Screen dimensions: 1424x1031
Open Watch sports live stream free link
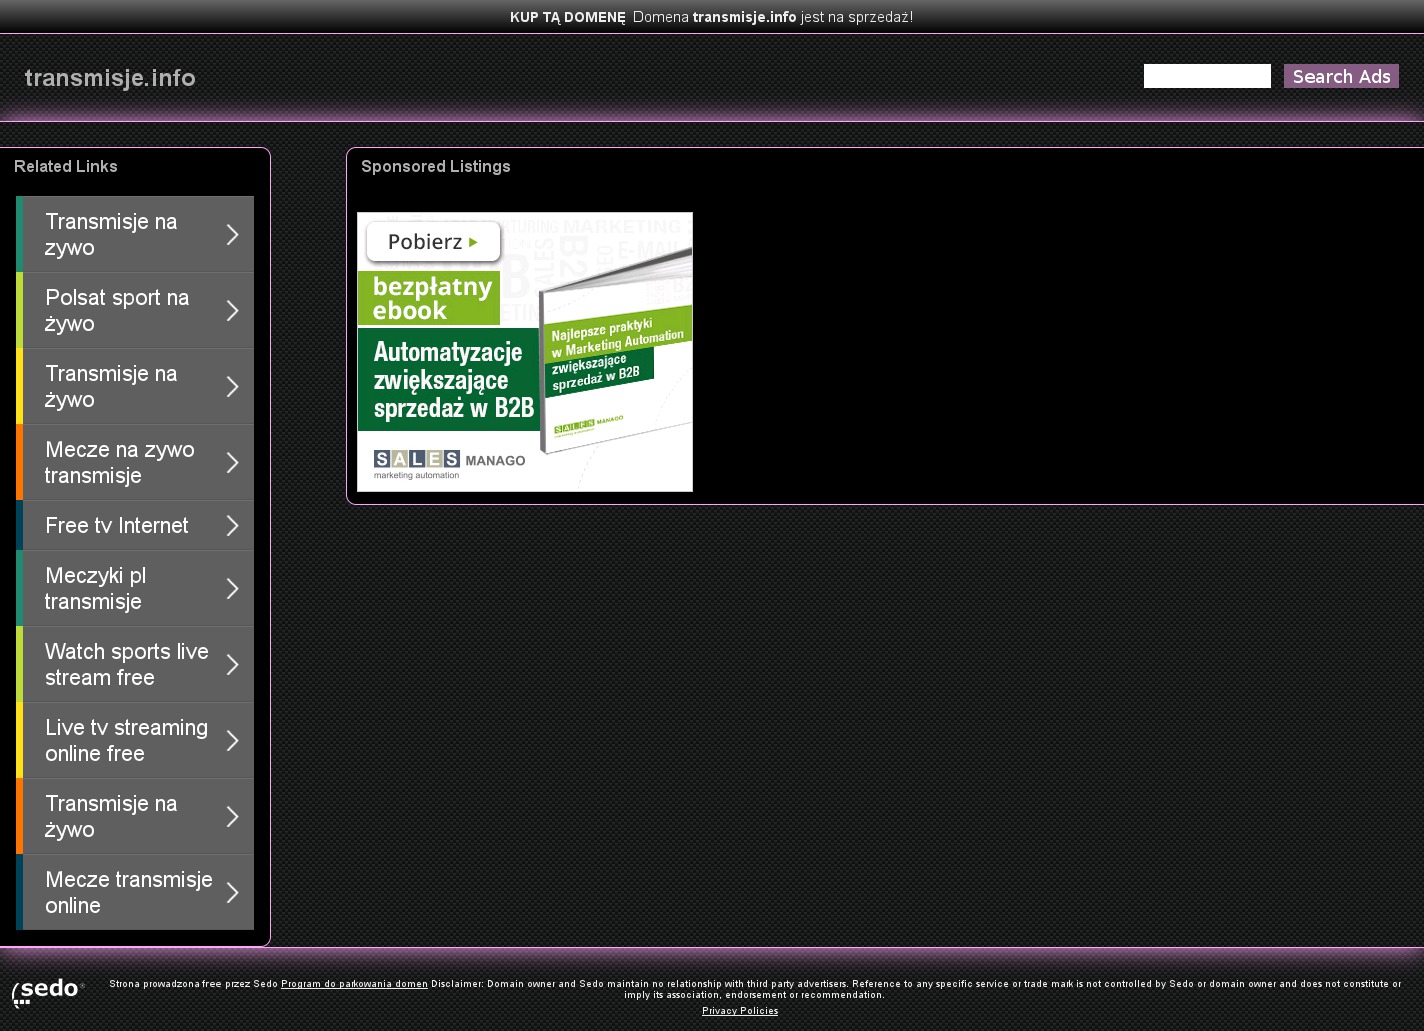pos(126,665)
